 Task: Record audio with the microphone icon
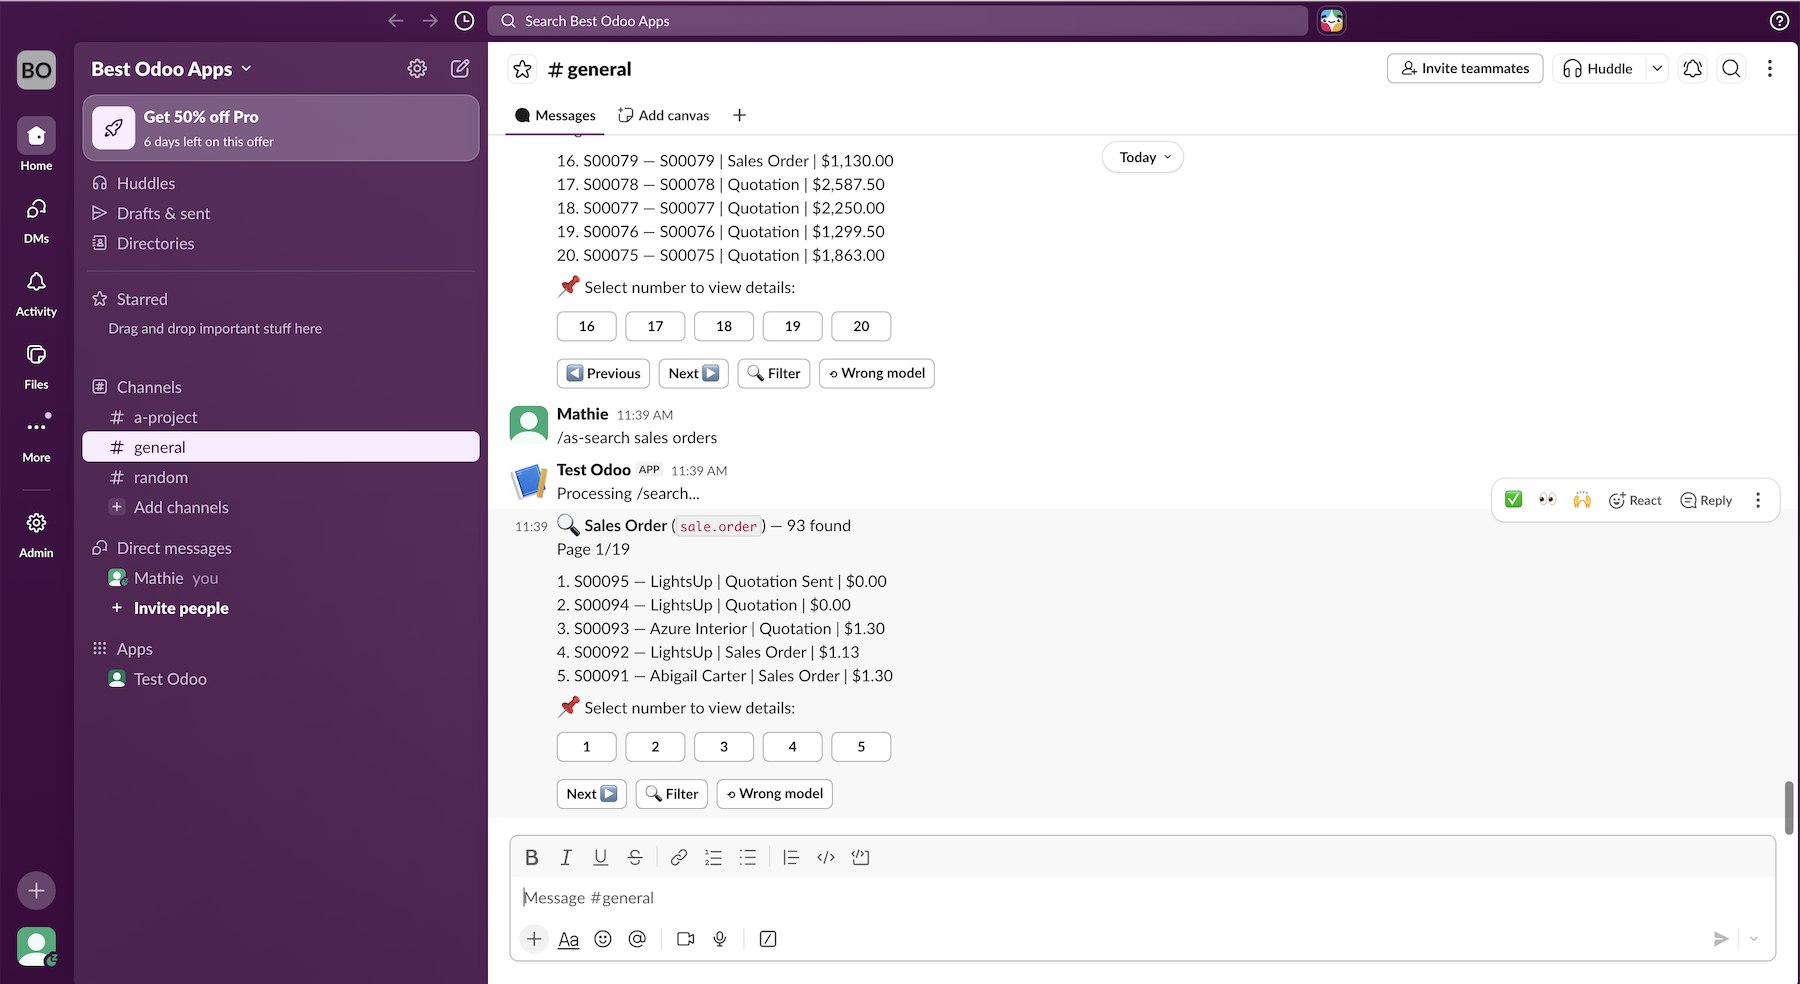[719, 939]
